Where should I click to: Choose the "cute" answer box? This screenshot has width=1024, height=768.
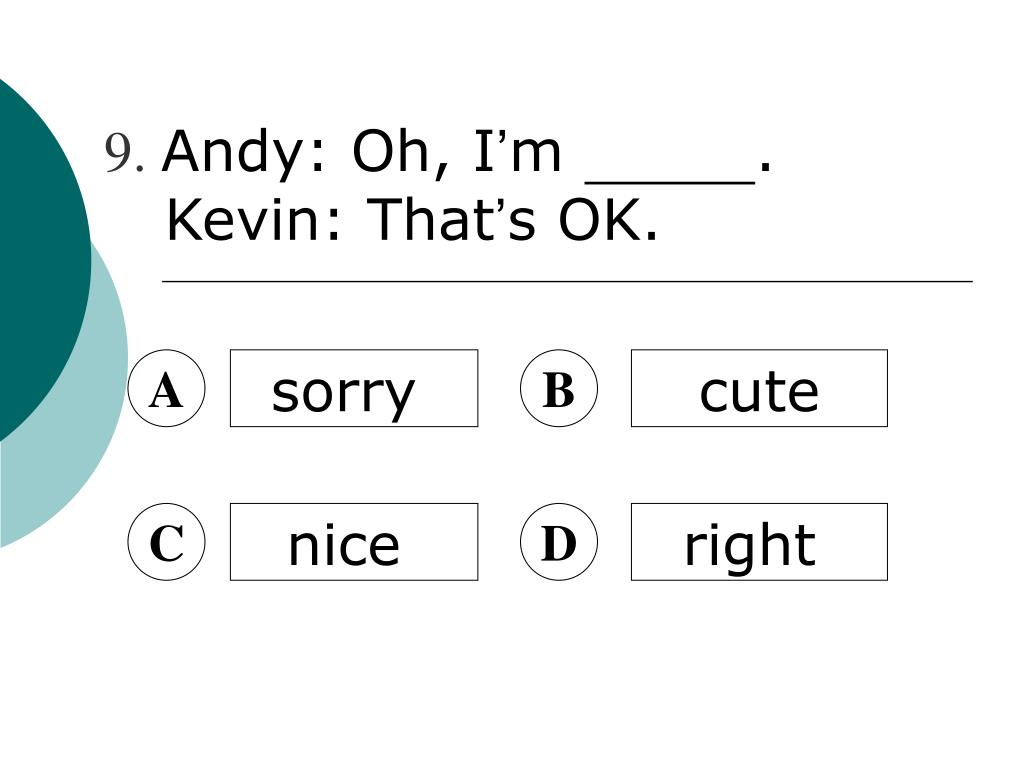pos(759,388)
